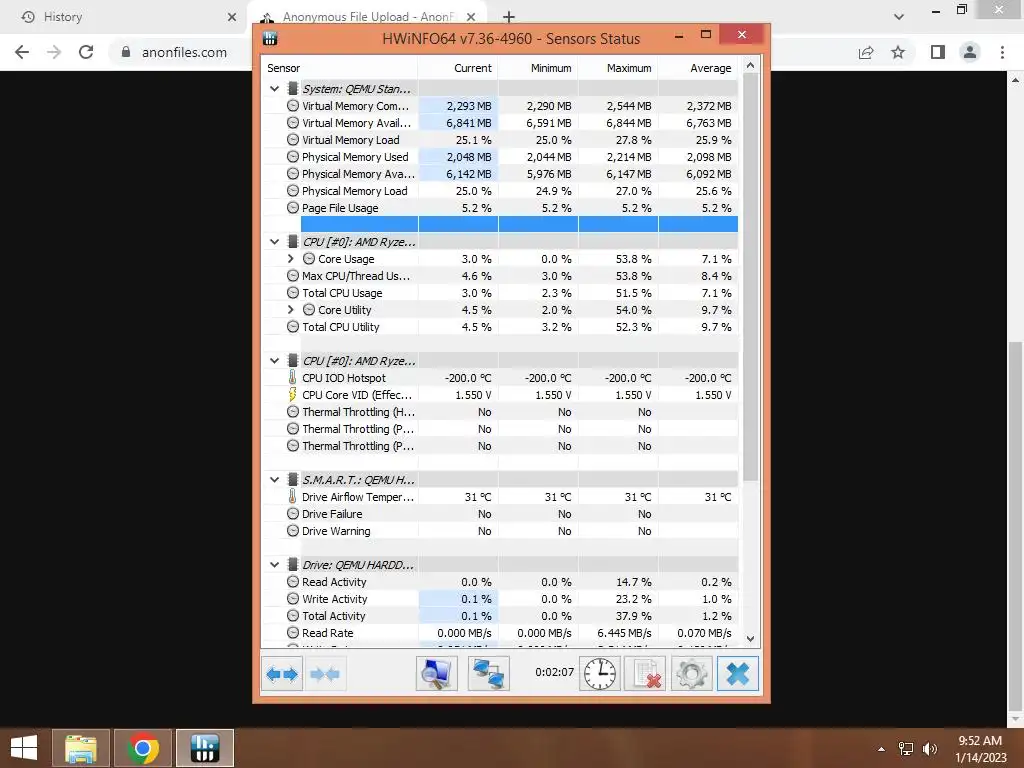Viewport: 1024px width, 768px height.
Task: Open Windows Start menu
Action: [x=24, y=748]
